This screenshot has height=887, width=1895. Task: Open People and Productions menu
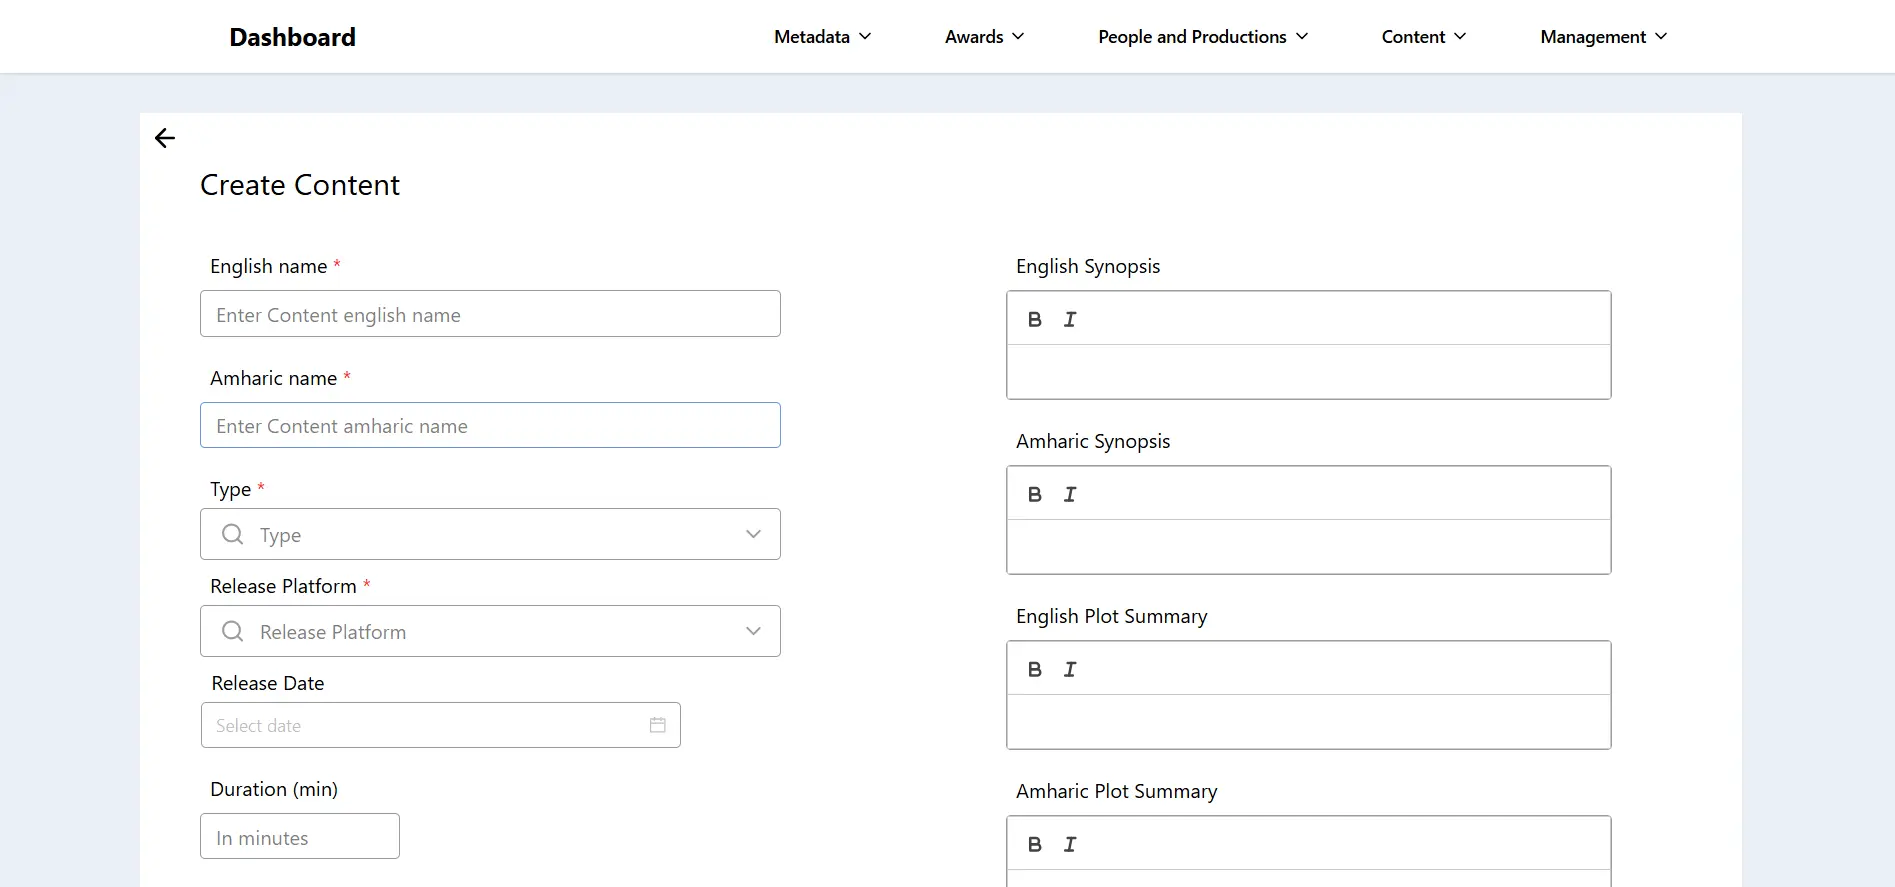click(x=1202, y=37)
